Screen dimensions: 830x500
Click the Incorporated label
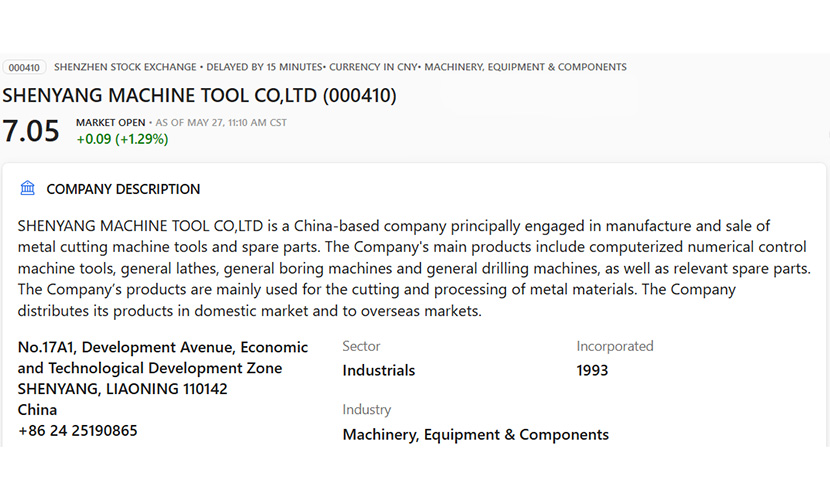(615, 346)
